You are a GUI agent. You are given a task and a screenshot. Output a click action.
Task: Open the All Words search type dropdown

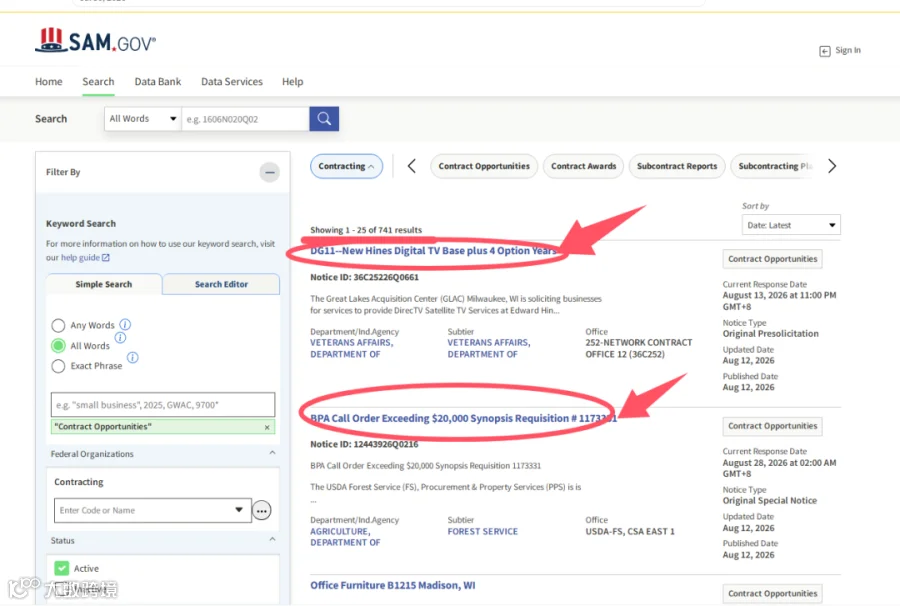click(142, 119)
